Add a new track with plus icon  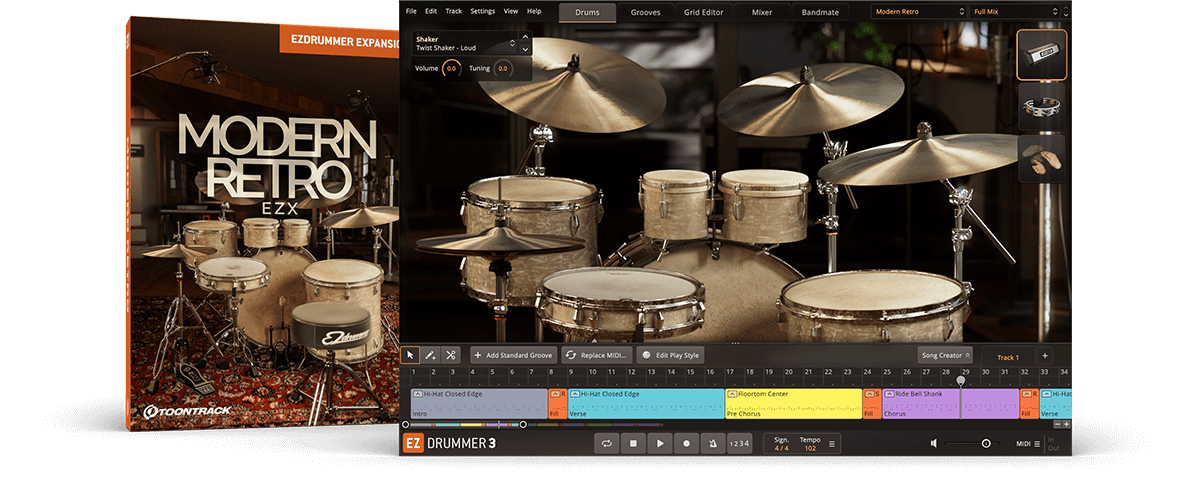1045,355
